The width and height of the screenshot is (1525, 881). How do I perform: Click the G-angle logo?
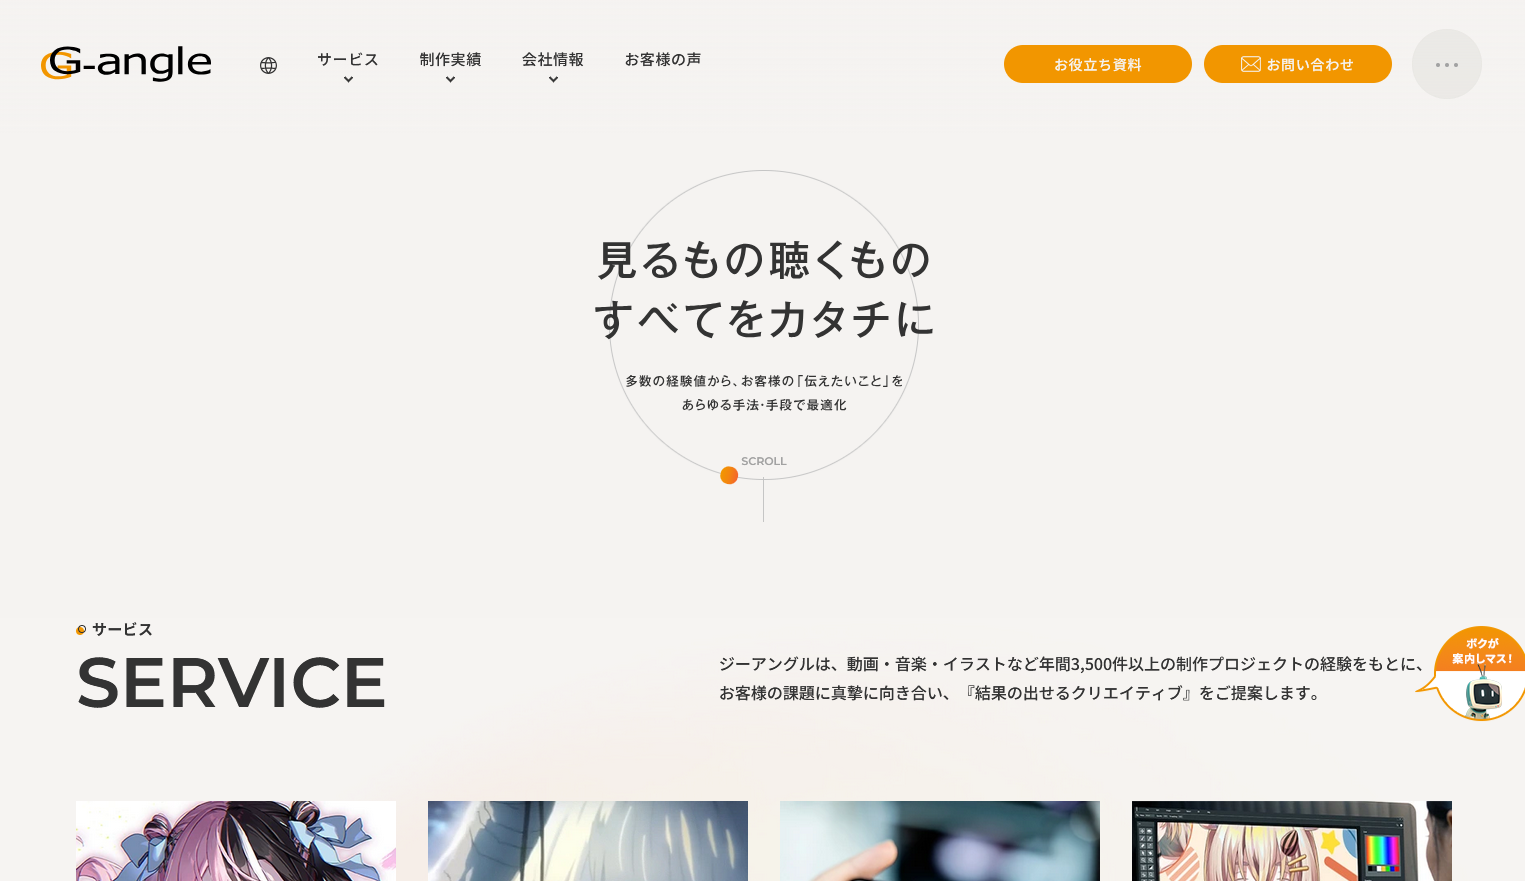pos(126,63)
